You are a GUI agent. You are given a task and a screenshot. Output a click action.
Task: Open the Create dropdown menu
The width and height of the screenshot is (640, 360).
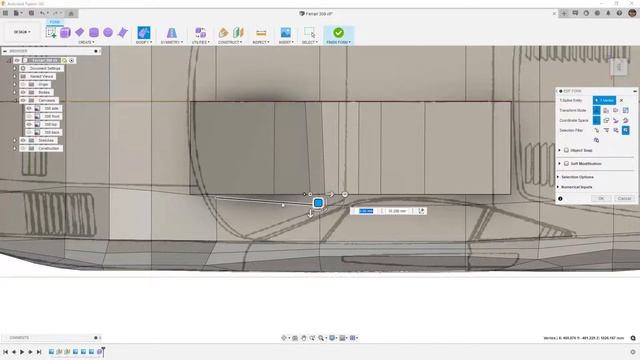(86, 42)
